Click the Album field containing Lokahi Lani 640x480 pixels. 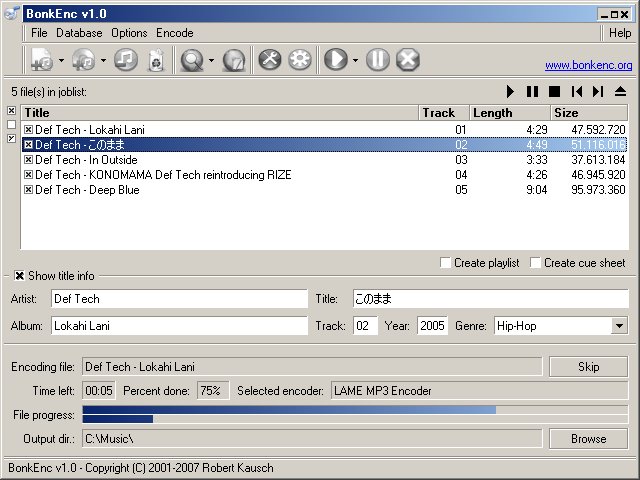(x=179, y=326)
